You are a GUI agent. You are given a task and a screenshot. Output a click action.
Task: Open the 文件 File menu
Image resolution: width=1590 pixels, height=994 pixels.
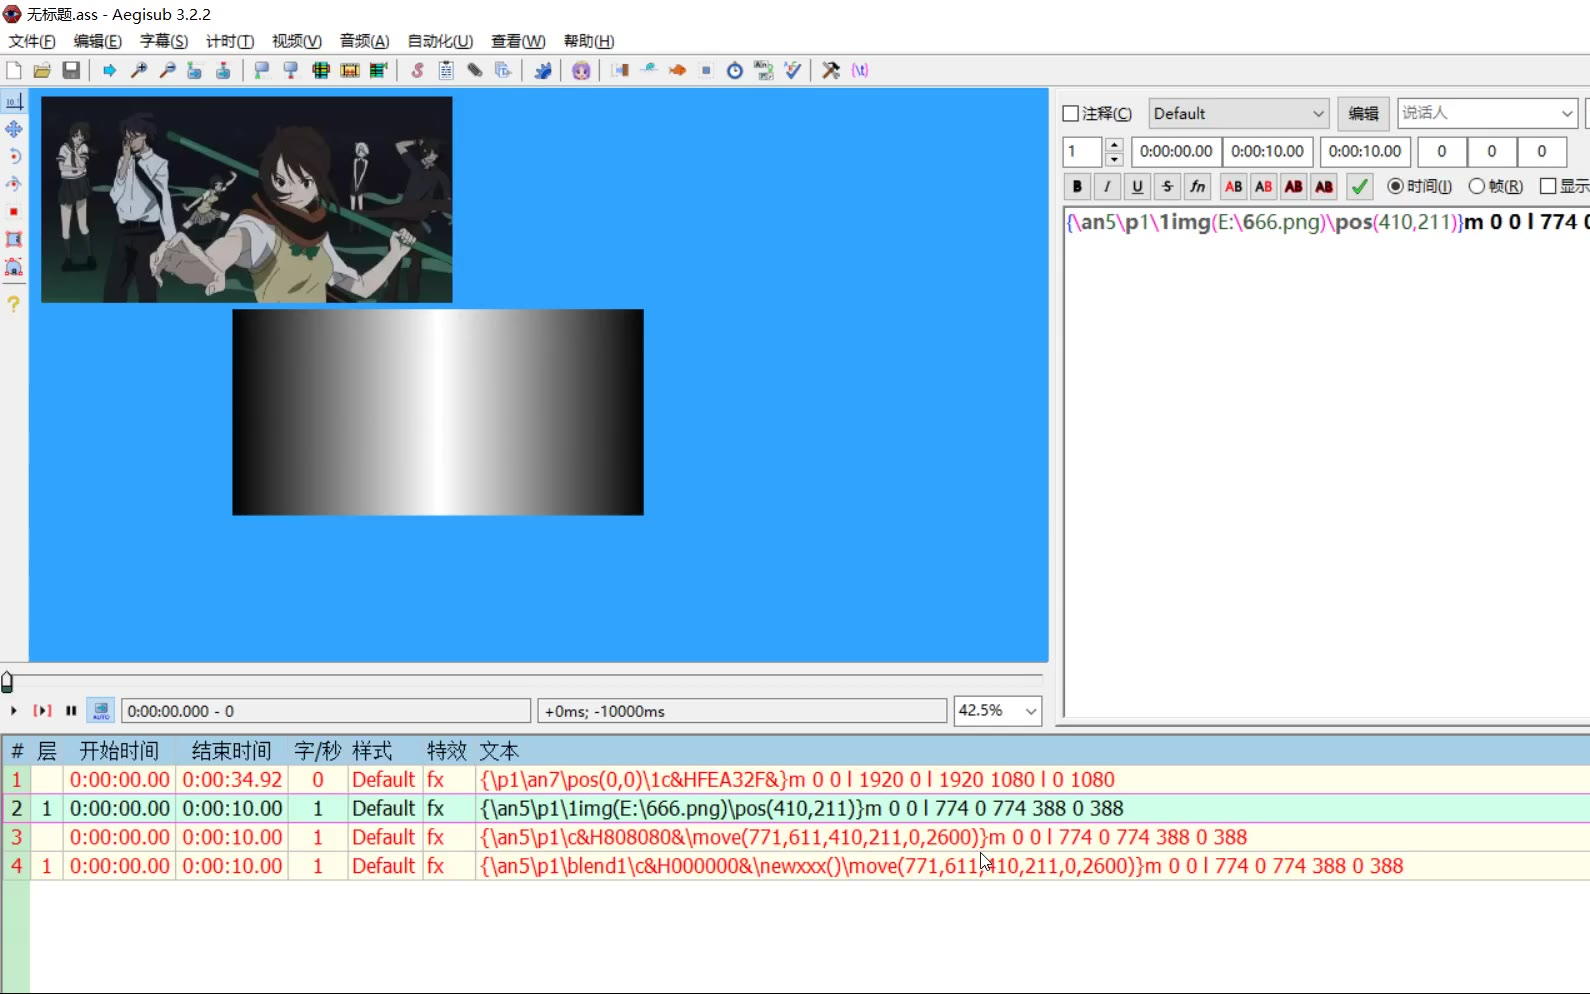[32, 41]
